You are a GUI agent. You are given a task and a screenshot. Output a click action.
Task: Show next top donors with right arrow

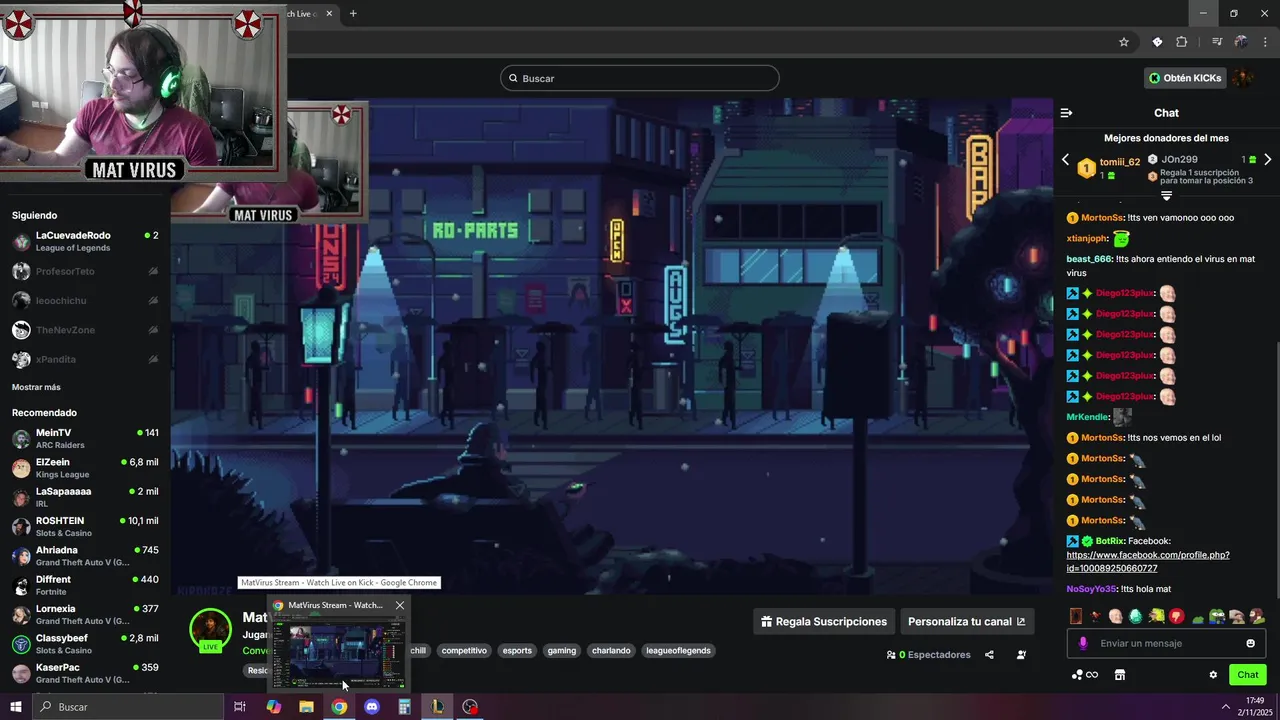tap(1267, 160)
